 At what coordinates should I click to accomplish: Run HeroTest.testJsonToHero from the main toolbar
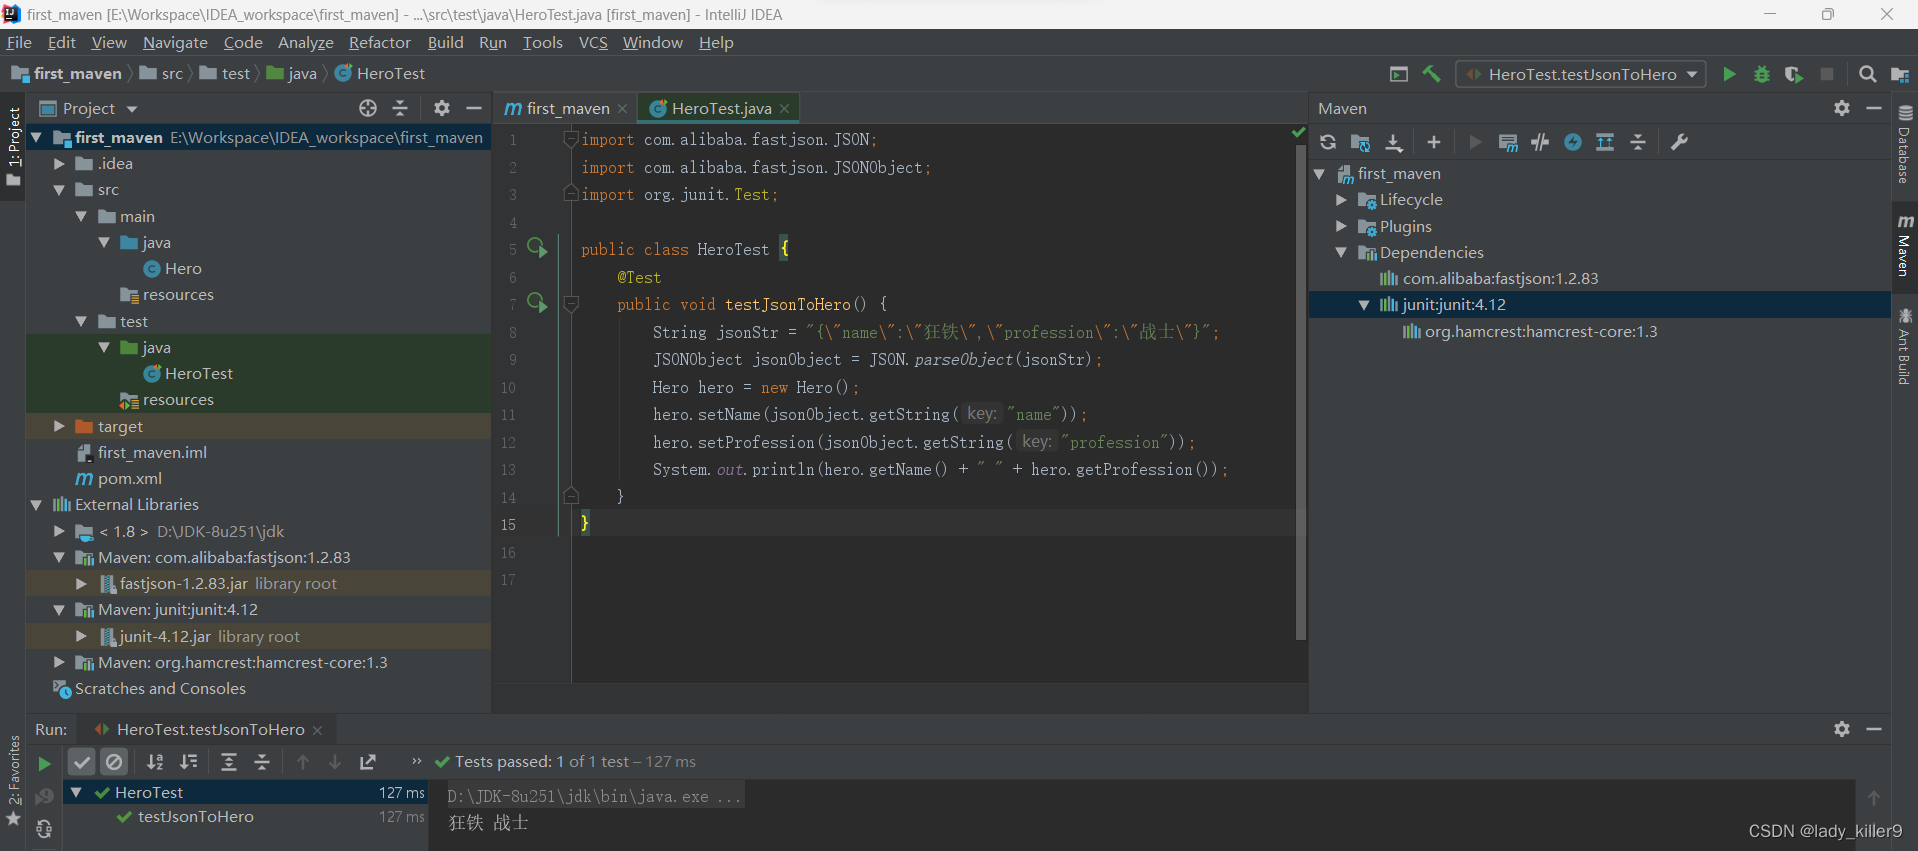(1729, 74)
